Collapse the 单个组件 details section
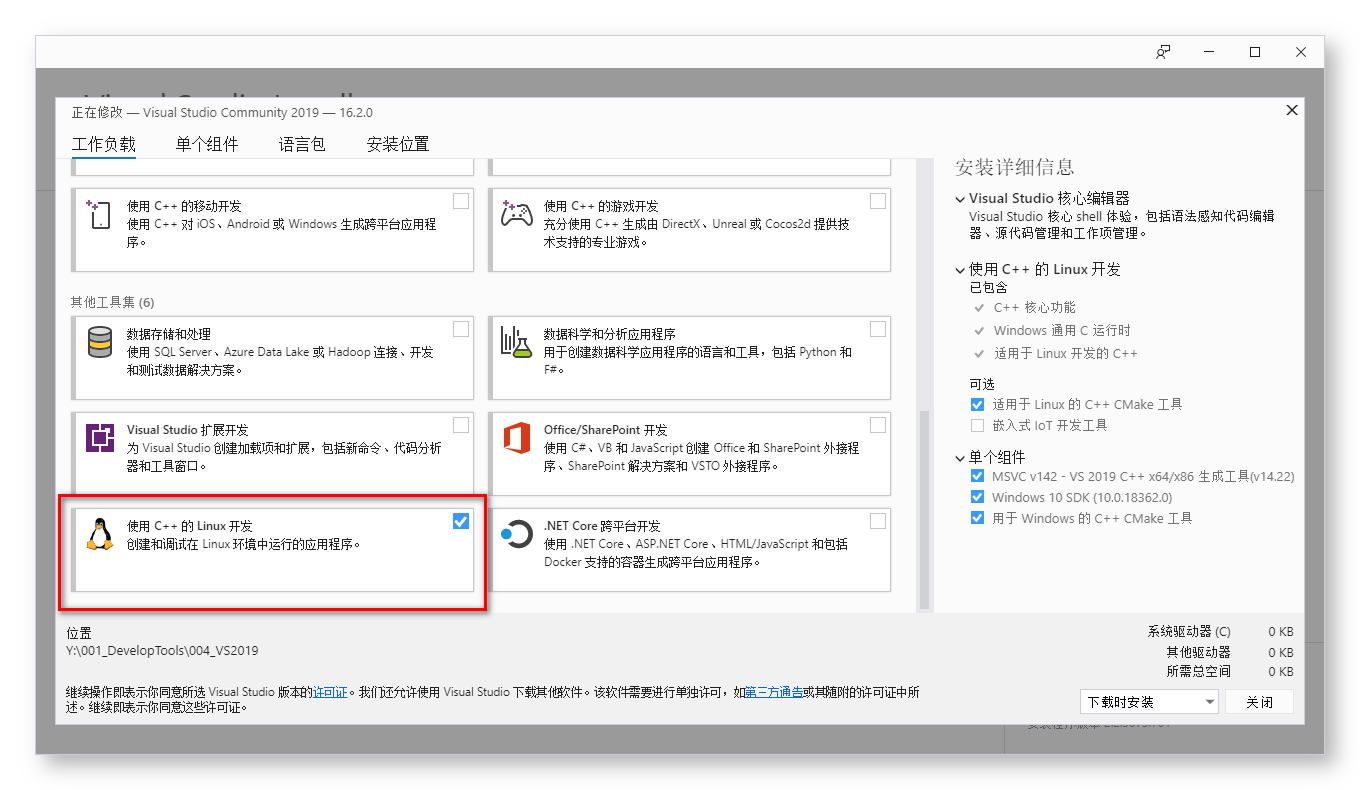 click(959, 457)
